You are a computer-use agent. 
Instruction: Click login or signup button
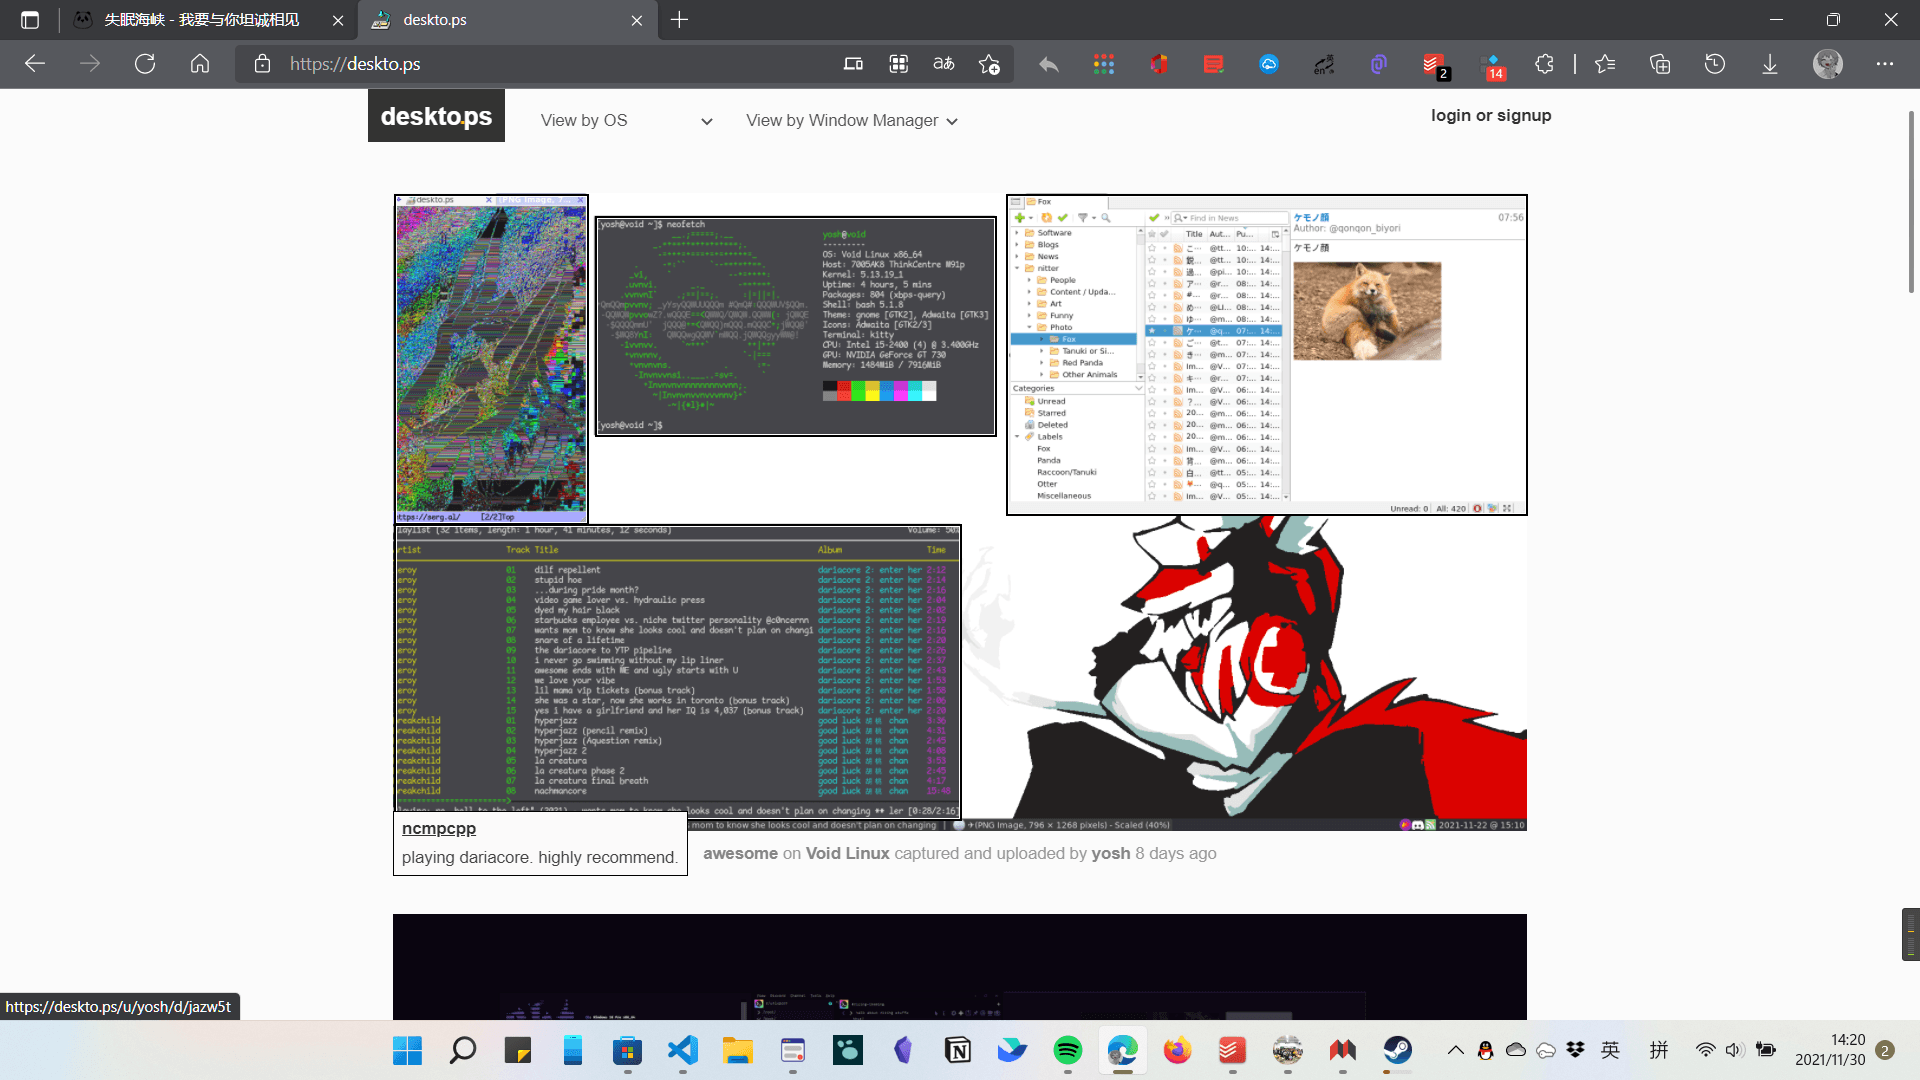[1490, 115]
